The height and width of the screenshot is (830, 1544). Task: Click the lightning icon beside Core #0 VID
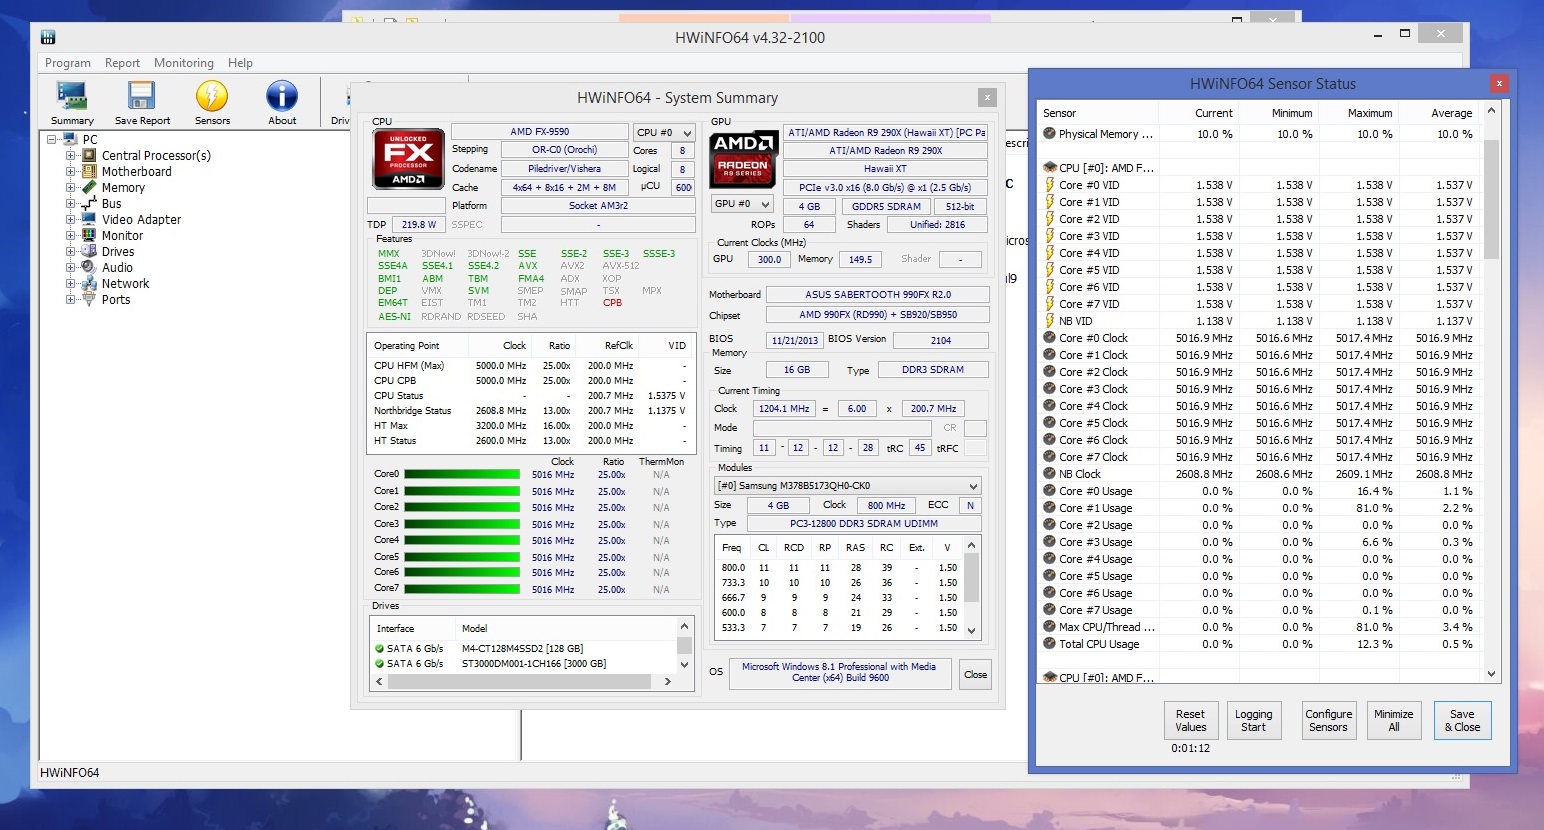click(1049, 185)
